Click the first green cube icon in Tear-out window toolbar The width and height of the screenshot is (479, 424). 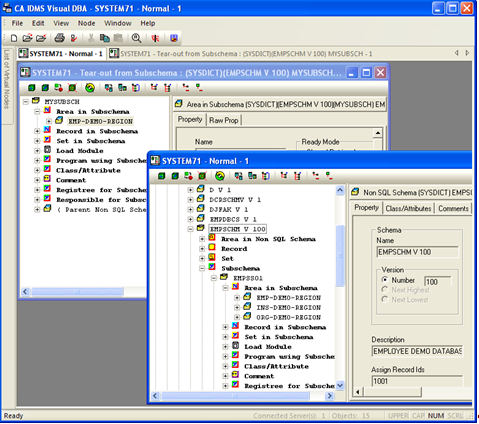coord(32,88)
